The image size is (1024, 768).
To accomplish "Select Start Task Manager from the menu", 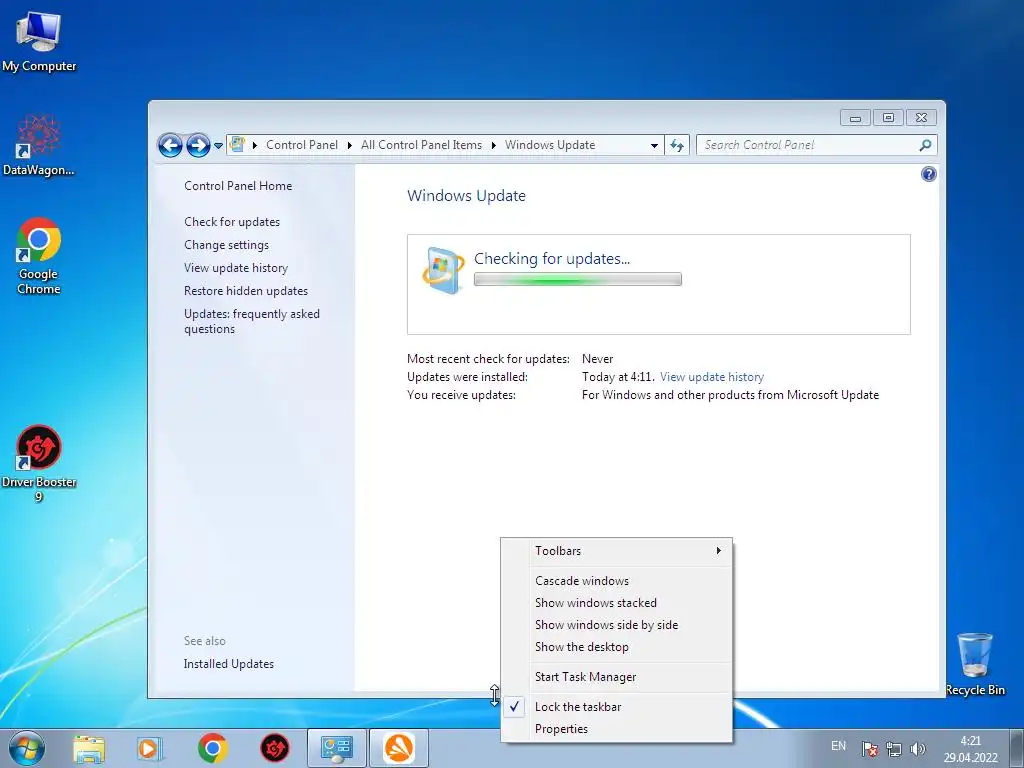I will pos(616,677).
